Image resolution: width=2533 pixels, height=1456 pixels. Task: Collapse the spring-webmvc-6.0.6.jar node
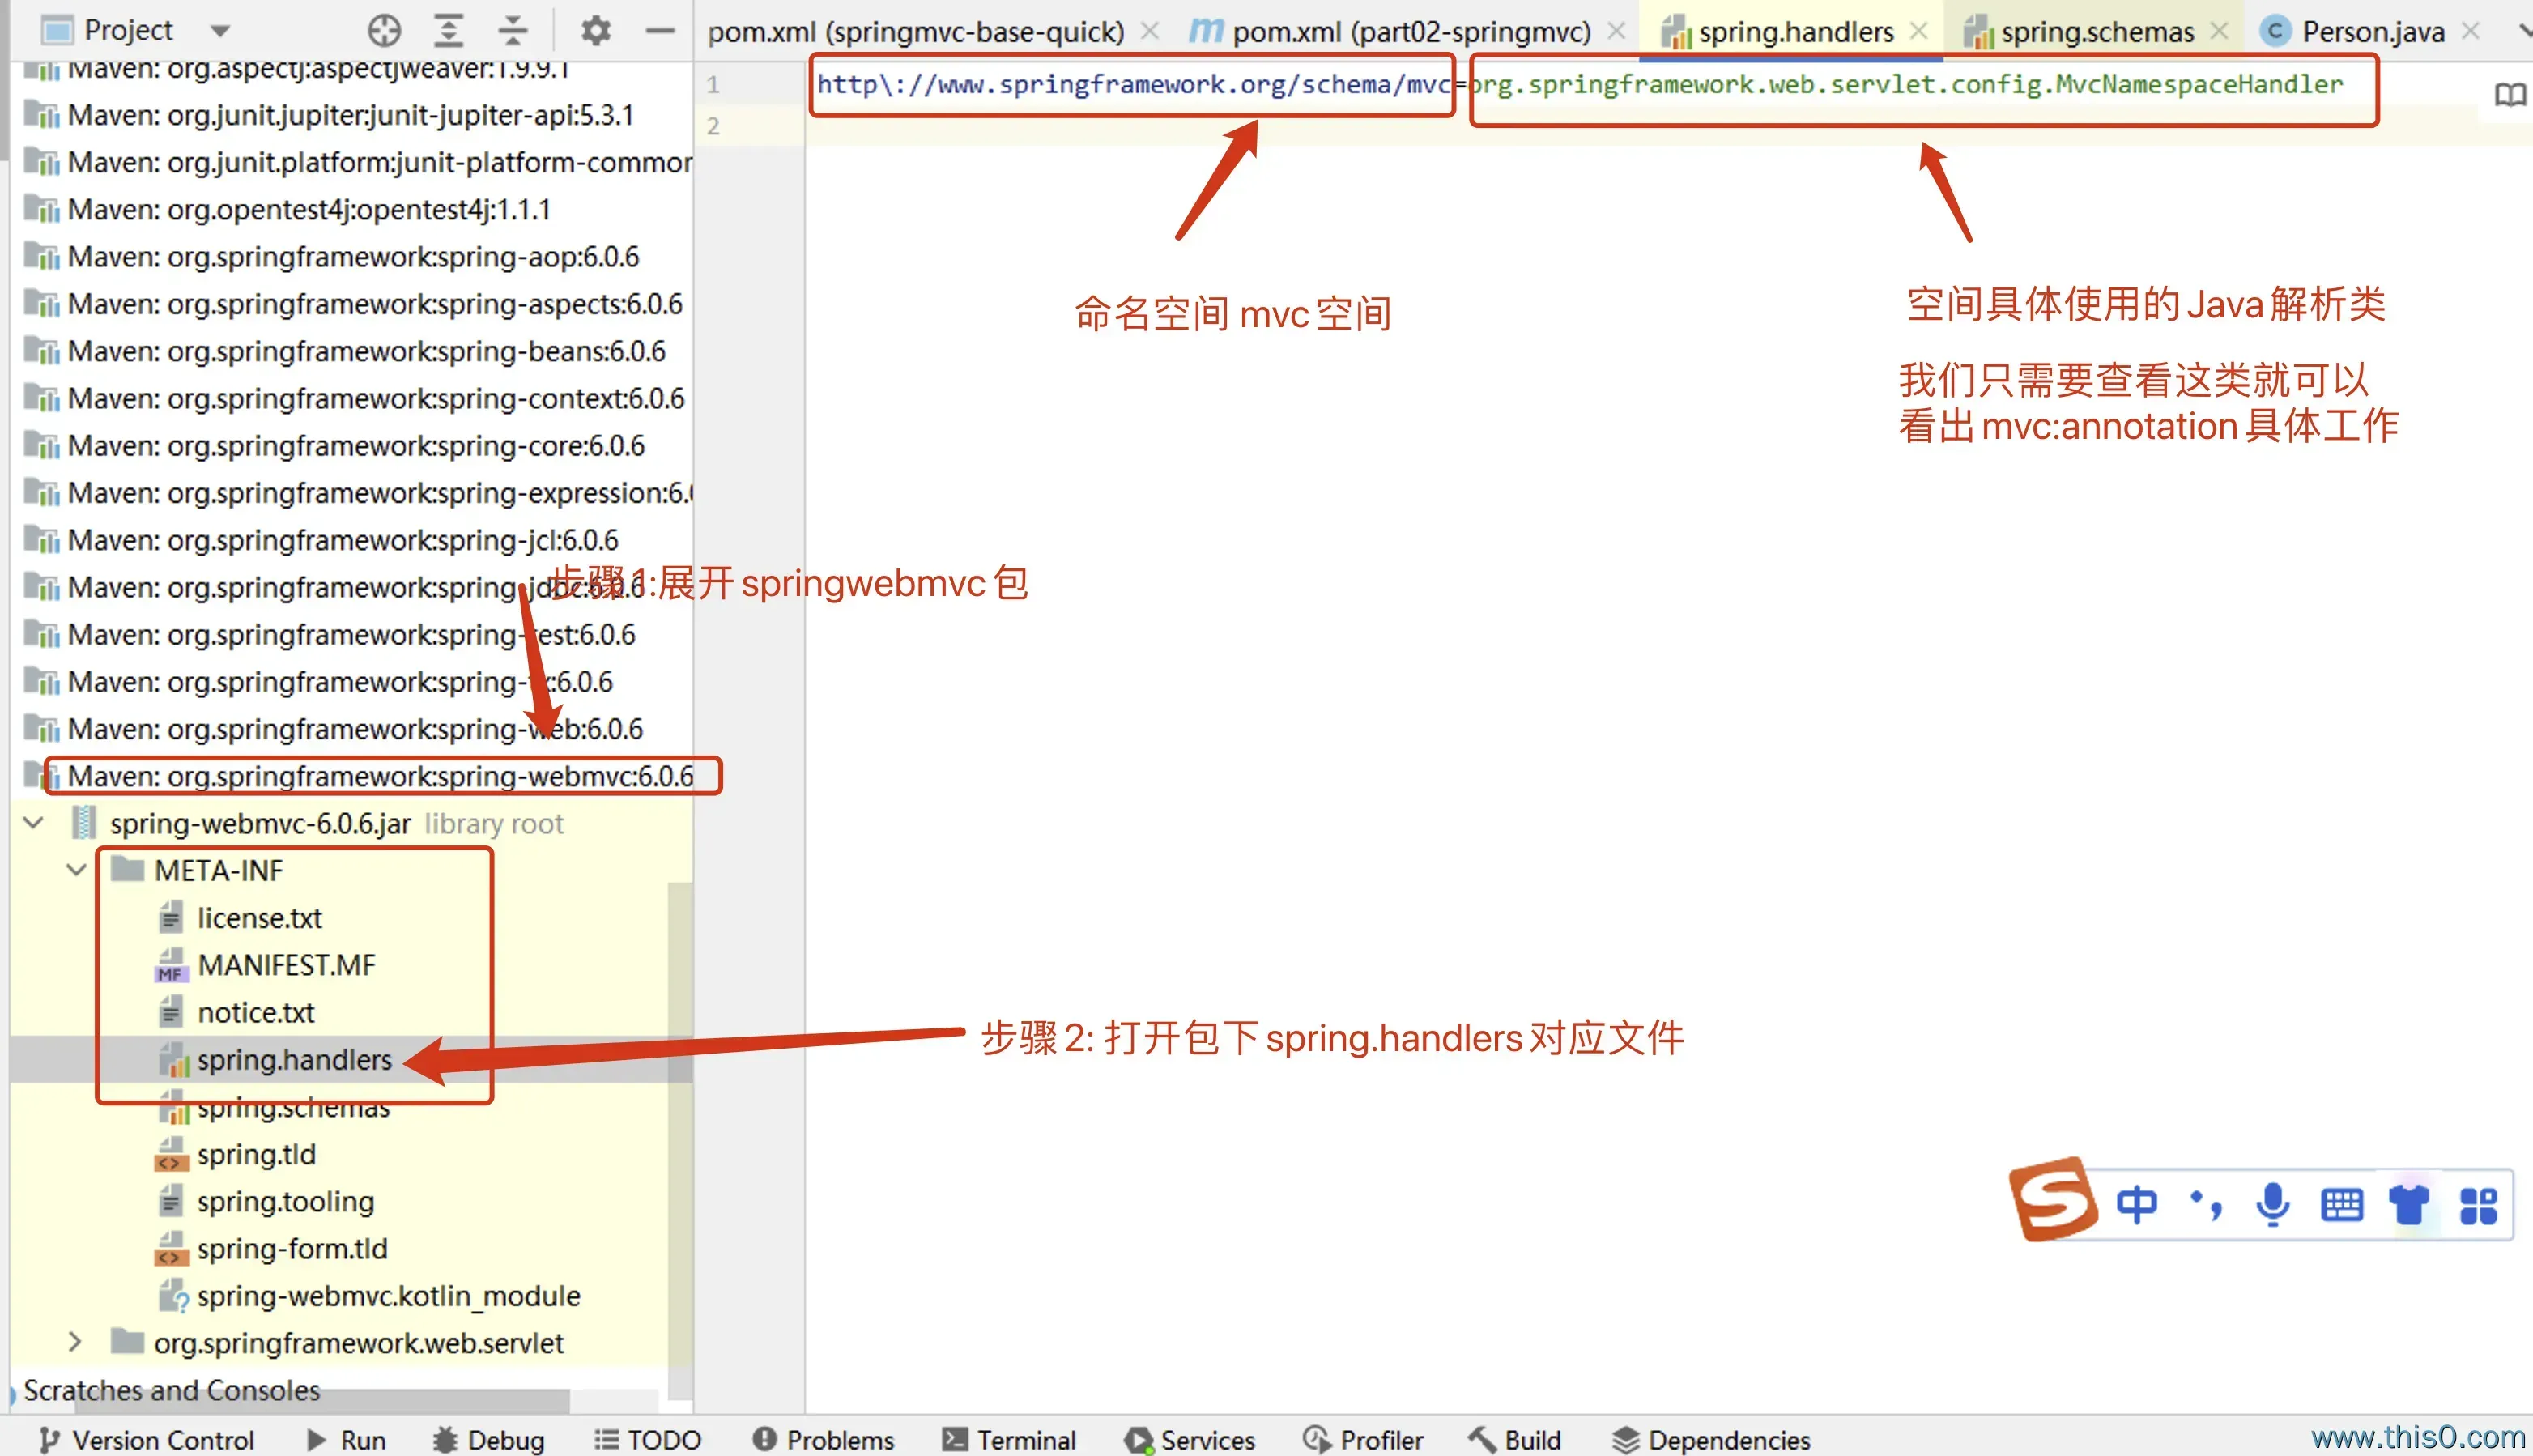point(33,823)
